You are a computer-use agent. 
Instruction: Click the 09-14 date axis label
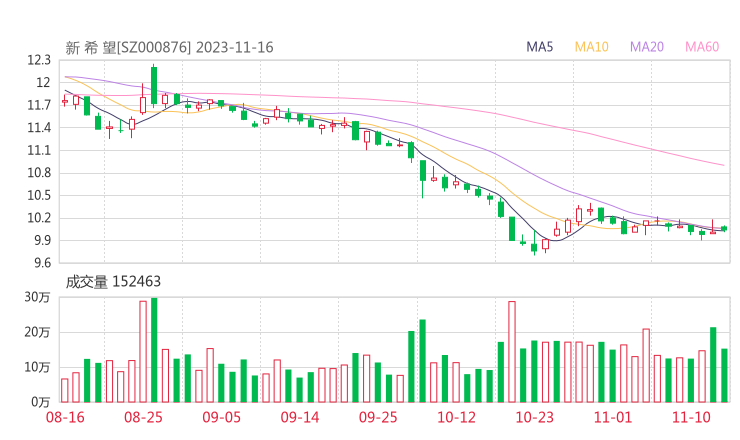300,417
